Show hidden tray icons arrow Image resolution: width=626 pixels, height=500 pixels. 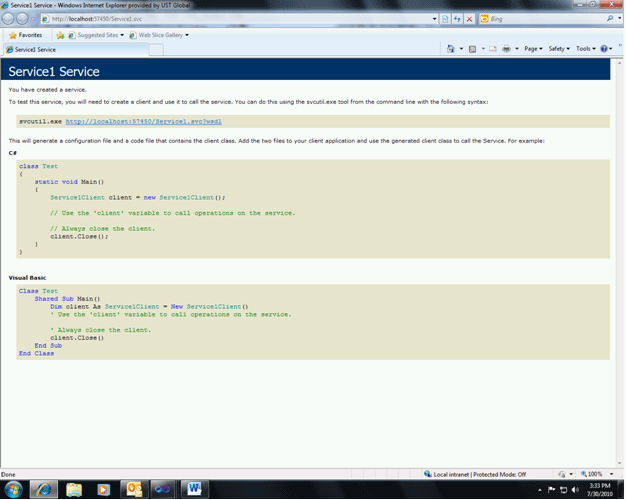(540, 490)
